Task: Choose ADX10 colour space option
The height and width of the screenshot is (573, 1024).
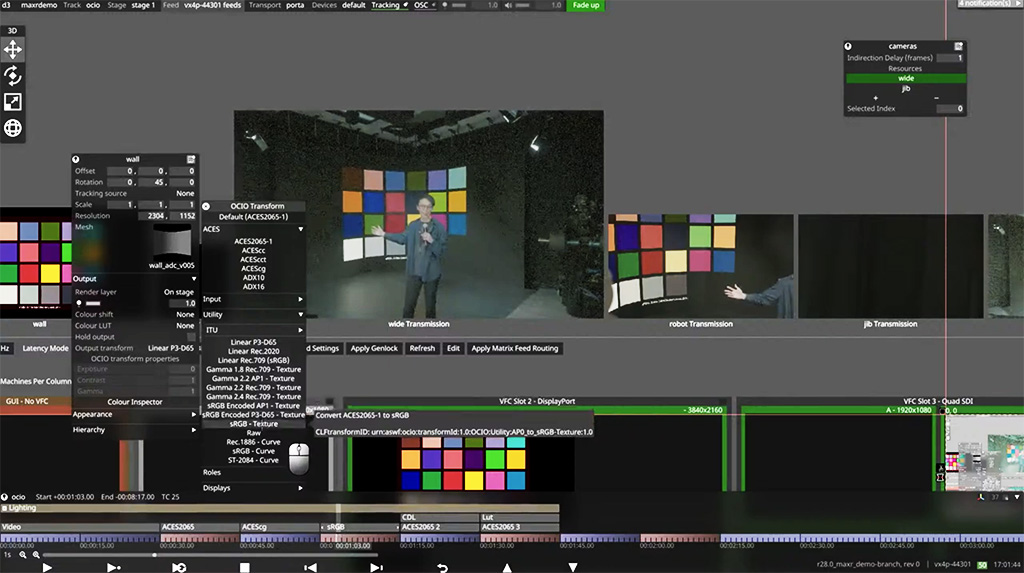Action: (x=253, y=278)
